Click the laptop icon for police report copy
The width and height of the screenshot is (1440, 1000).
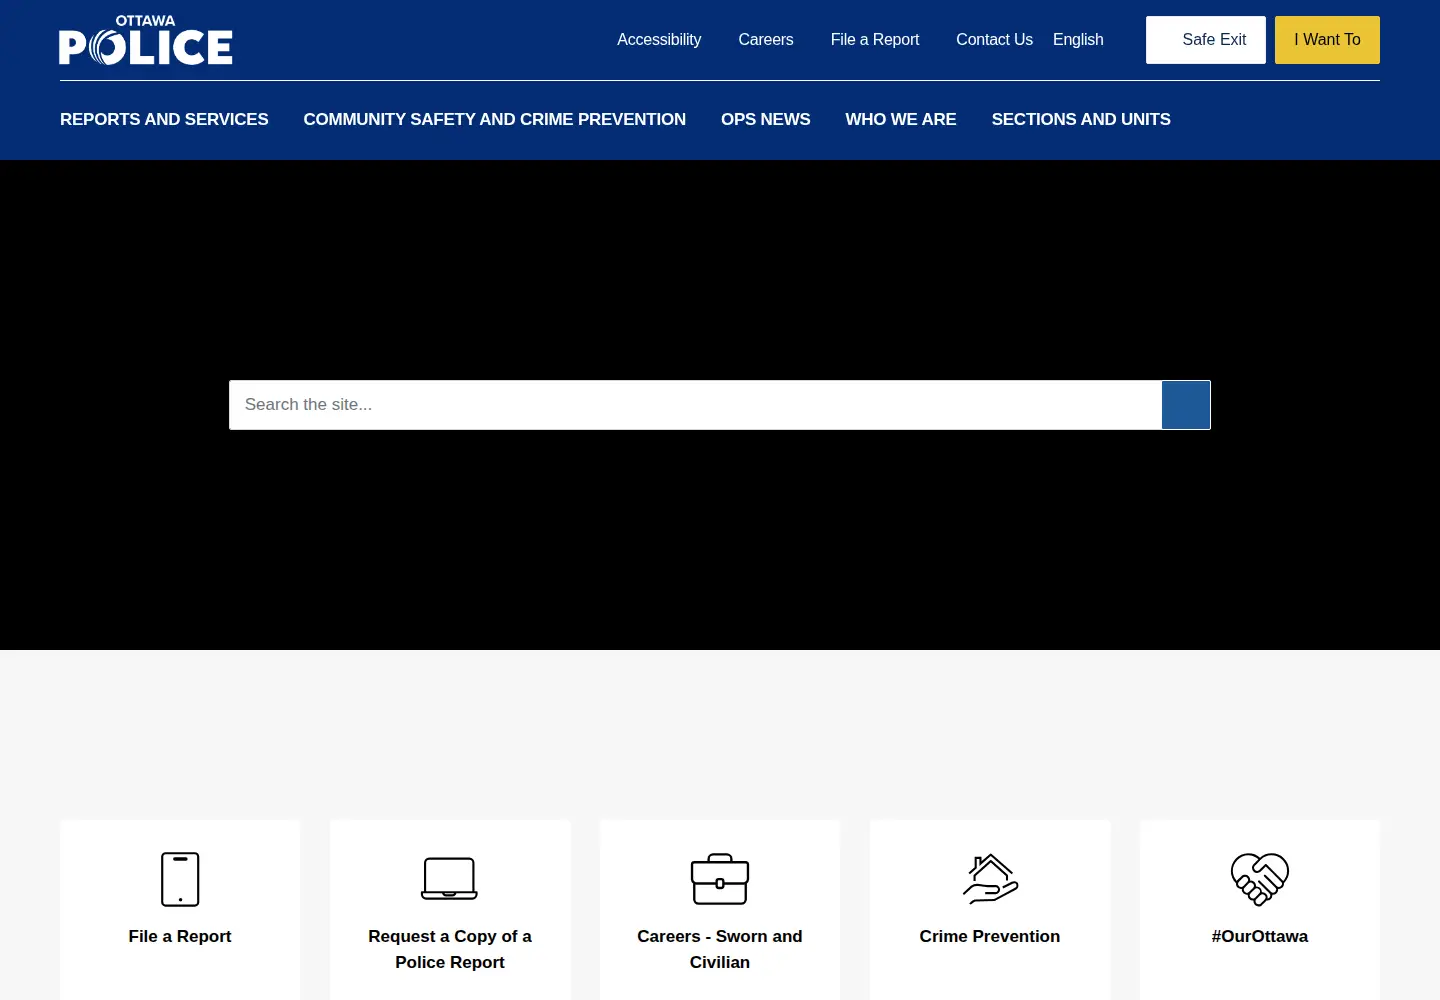[x=449, y=879]
